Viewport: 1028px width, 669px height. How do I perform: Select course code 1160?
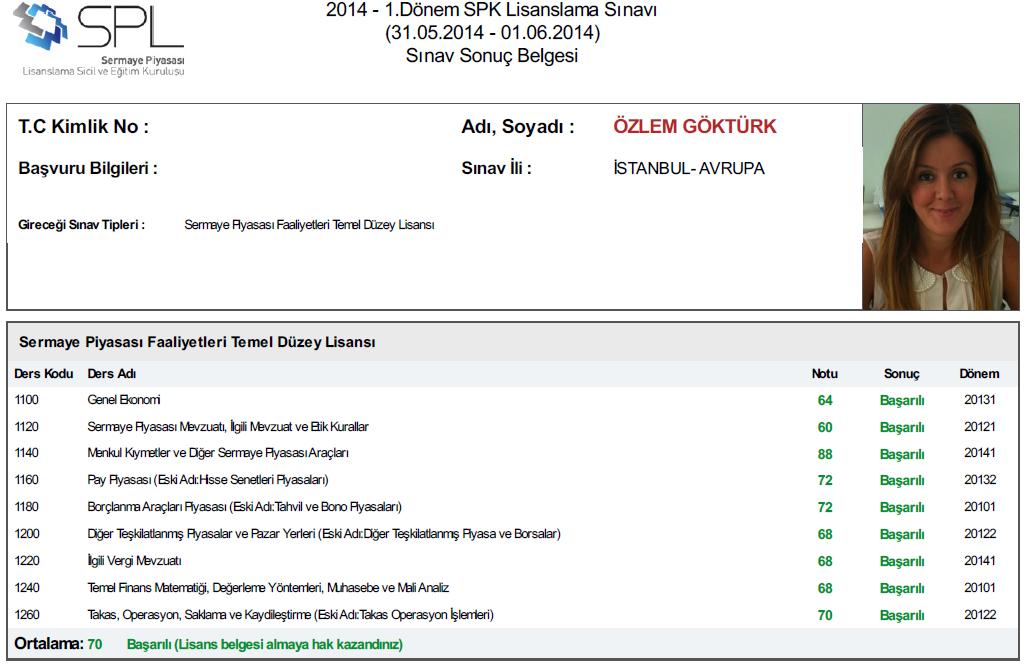coord(27,480)
